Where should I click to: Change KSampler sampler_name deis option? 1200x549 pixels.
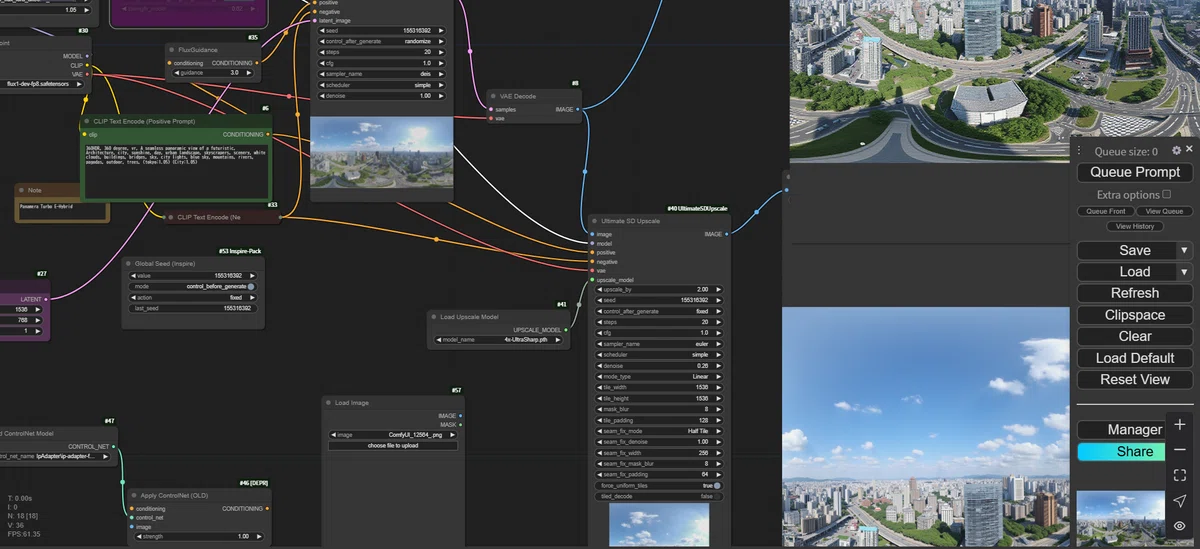click(380, 74)
